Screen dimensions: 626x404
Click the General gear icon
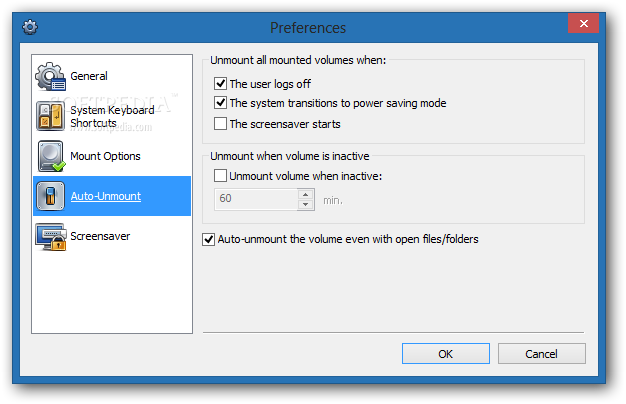pos(51,77)
